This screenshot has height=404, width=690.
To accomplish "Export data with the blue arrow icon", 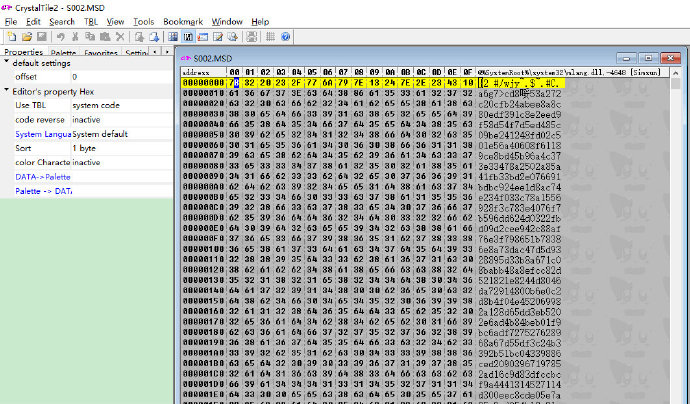I will pyautogui.click(x=154, y=37).
